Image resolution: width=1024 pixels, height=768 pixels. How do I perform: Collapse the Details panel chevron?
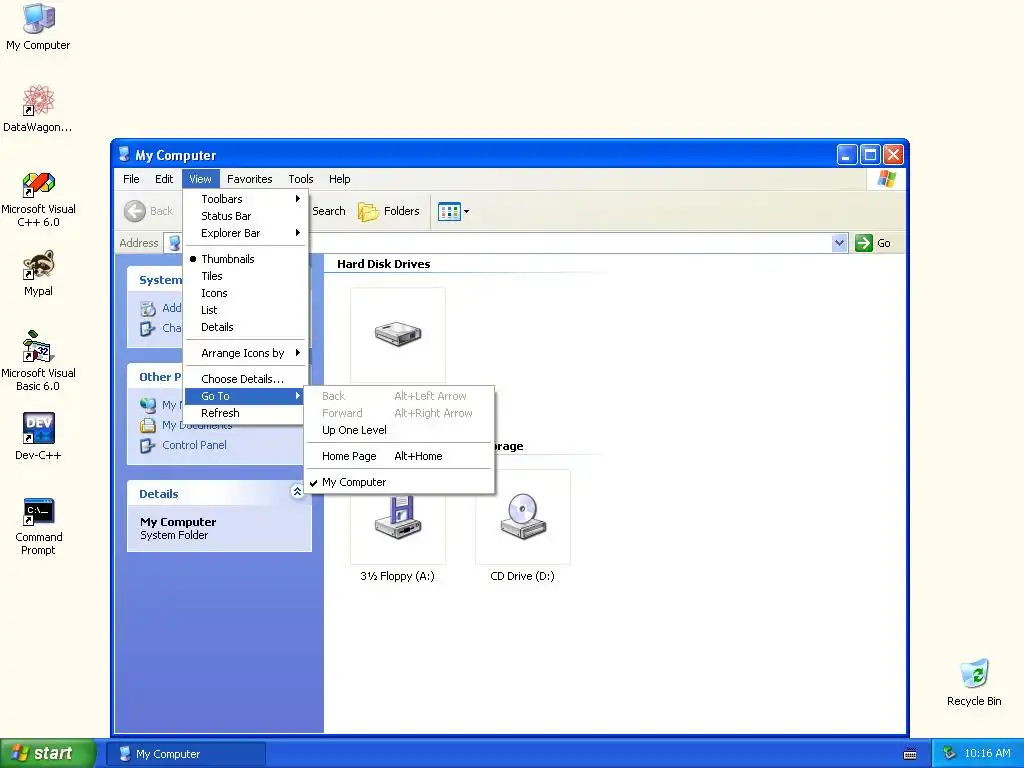[297, 491]
